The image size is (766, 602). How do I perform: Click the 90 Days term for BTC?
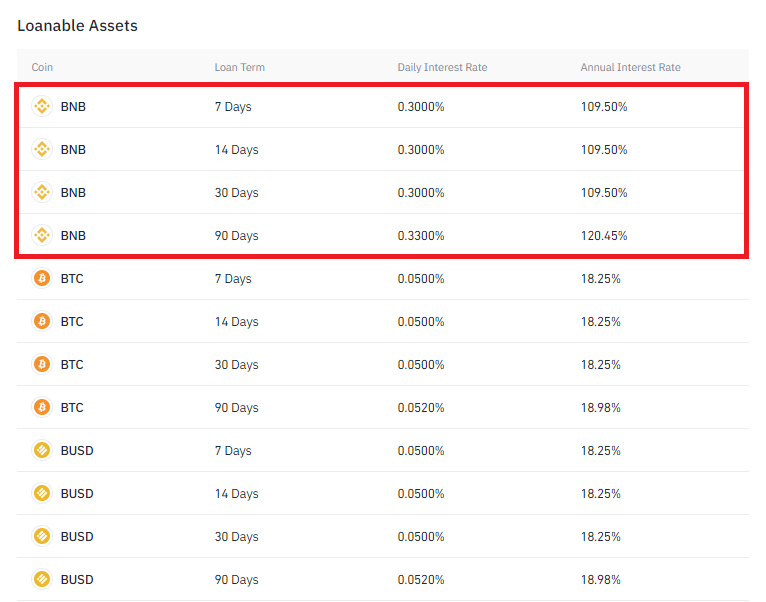(236, 408)
